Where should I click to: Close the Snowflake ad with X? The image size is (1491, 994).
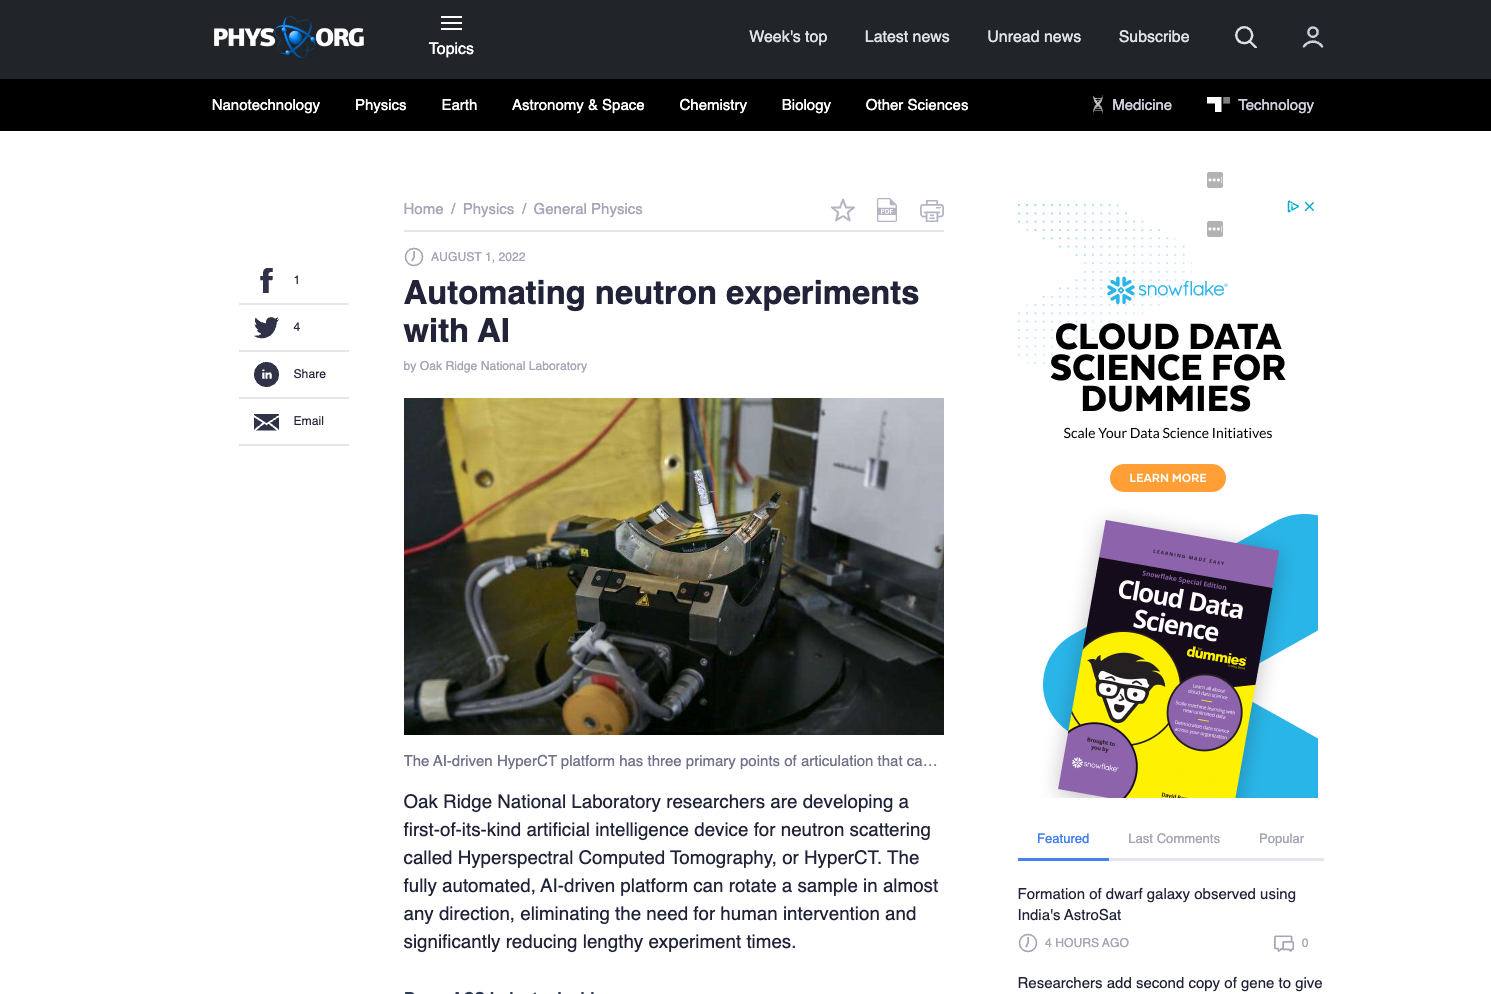coord(1309,206)
